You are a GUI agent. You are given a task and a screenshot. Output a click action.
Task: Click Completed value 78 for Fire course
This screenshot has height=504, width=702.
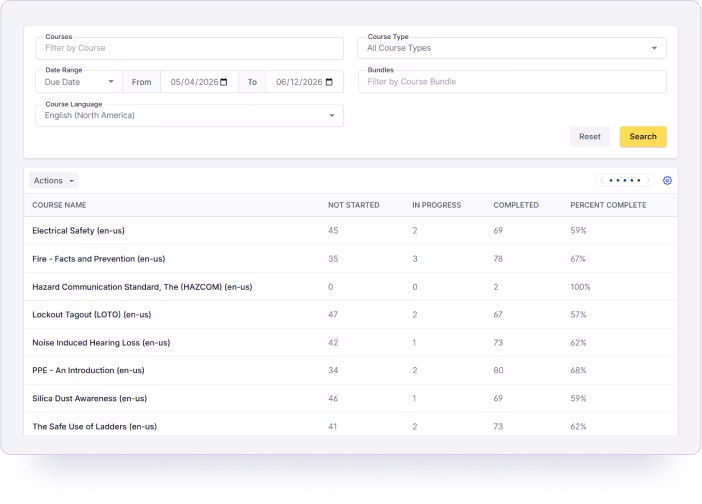(x=498, y=259)
